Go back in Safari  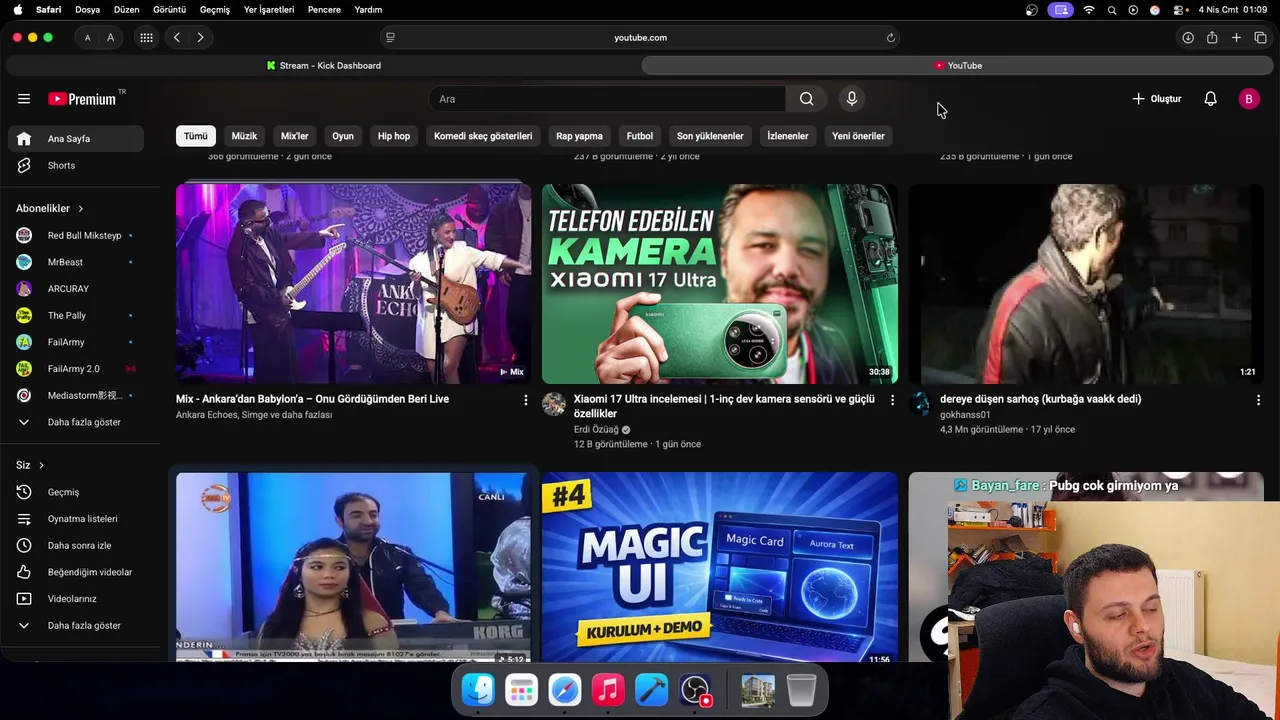pos(177,38)
